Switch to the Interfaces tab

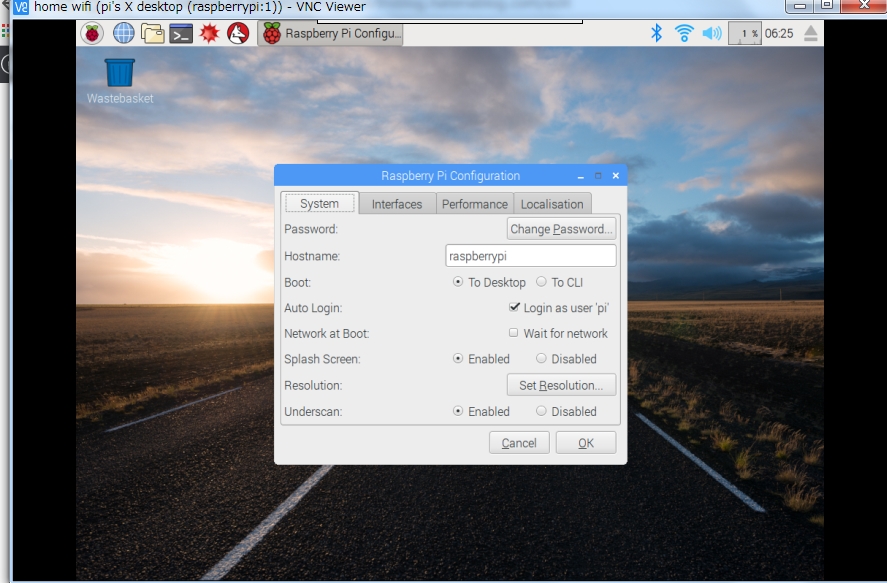point(397,204)
